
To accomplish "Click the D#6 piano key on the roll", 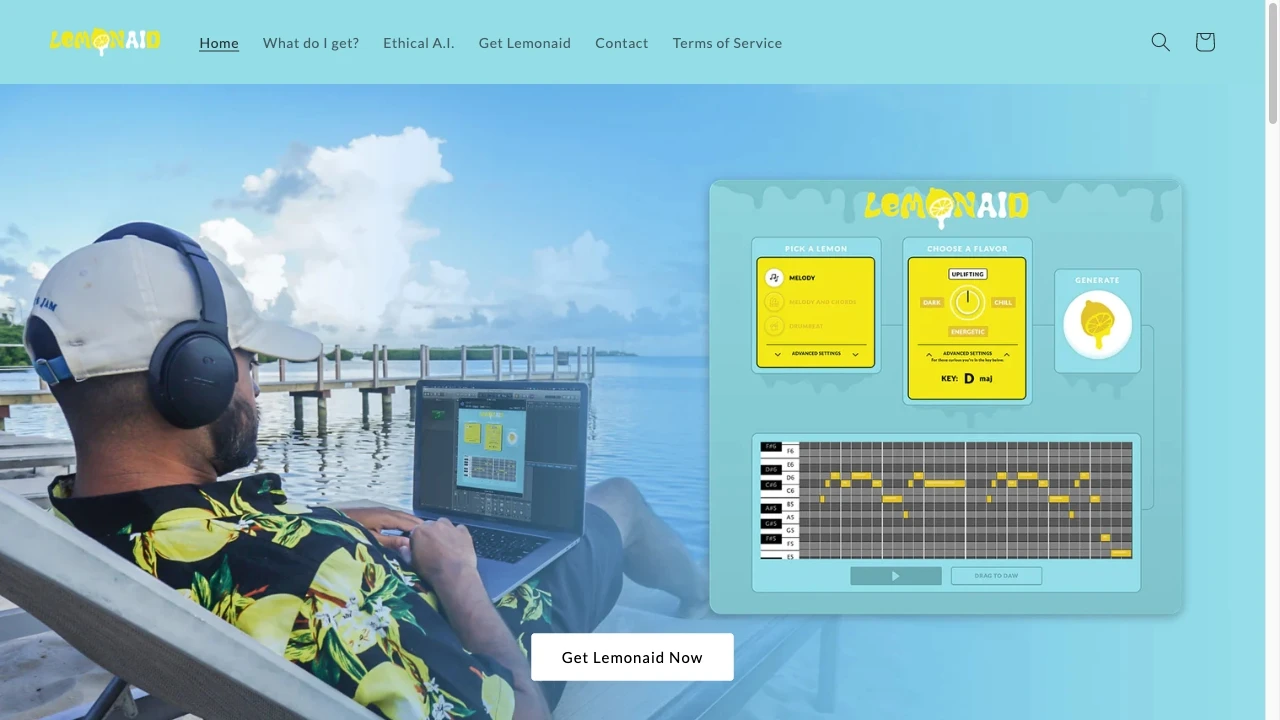I will (x=770, y=470).
